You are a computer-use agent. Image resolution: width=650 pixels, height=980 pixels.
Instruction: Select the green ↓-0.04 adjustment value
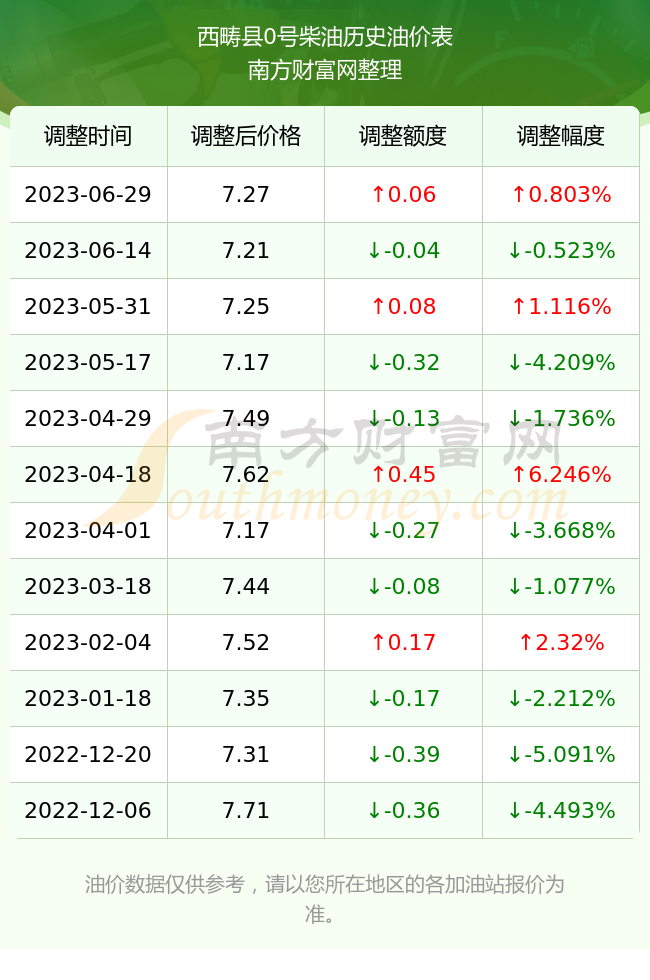403,251
